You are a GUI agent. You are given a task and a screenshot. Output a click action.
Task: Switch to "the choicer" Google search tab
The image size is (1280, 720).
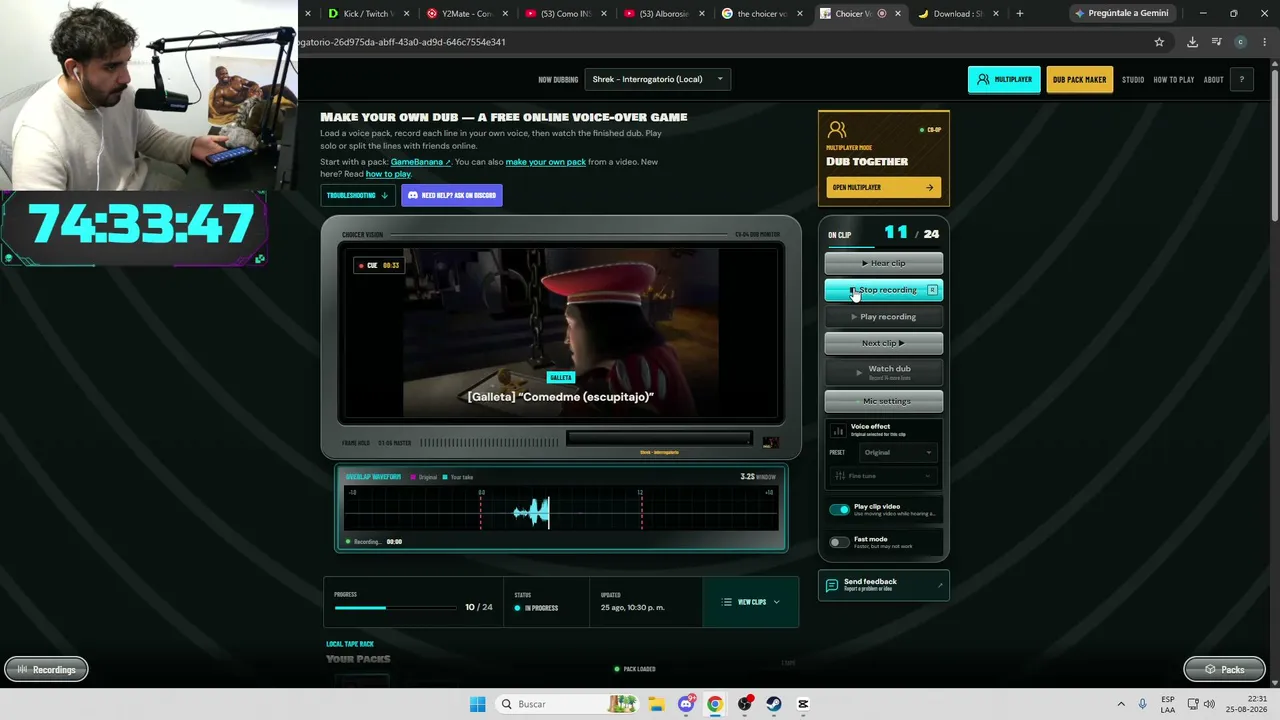click(x=761, y=13)
